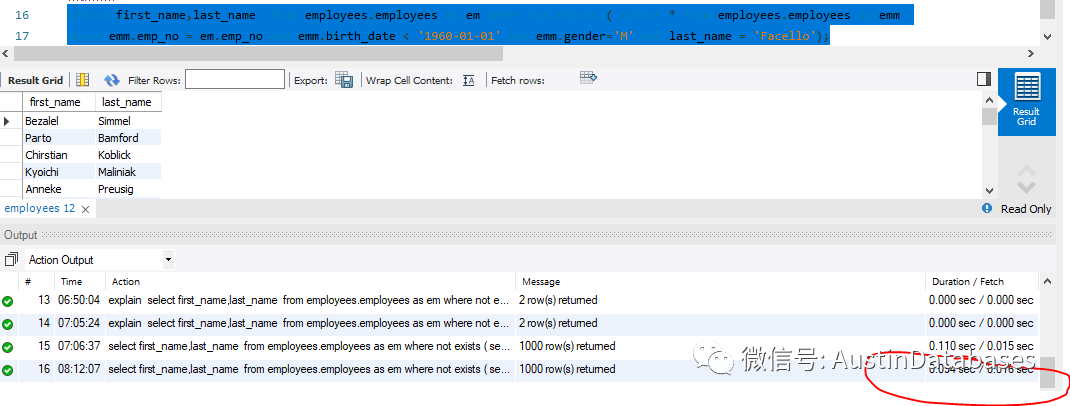This screenshot has width=1070, height=406.
Task: Click the Result Grid side panel button
Action: (x=1026, y=100)
